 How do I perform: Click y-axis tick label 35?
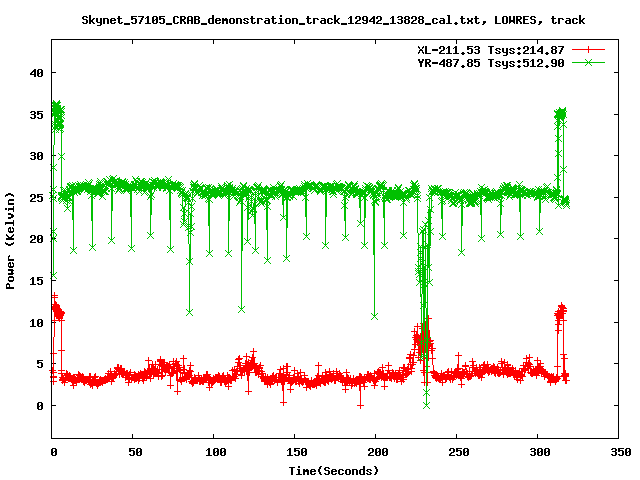coord(36,115)
